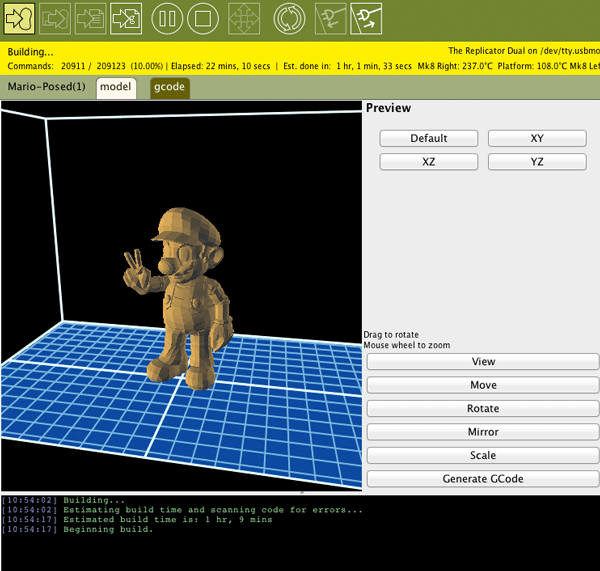Viewport: 600px width, 571px height.
Task: Click the Move mode button
Action: click(x=483, y=385)
